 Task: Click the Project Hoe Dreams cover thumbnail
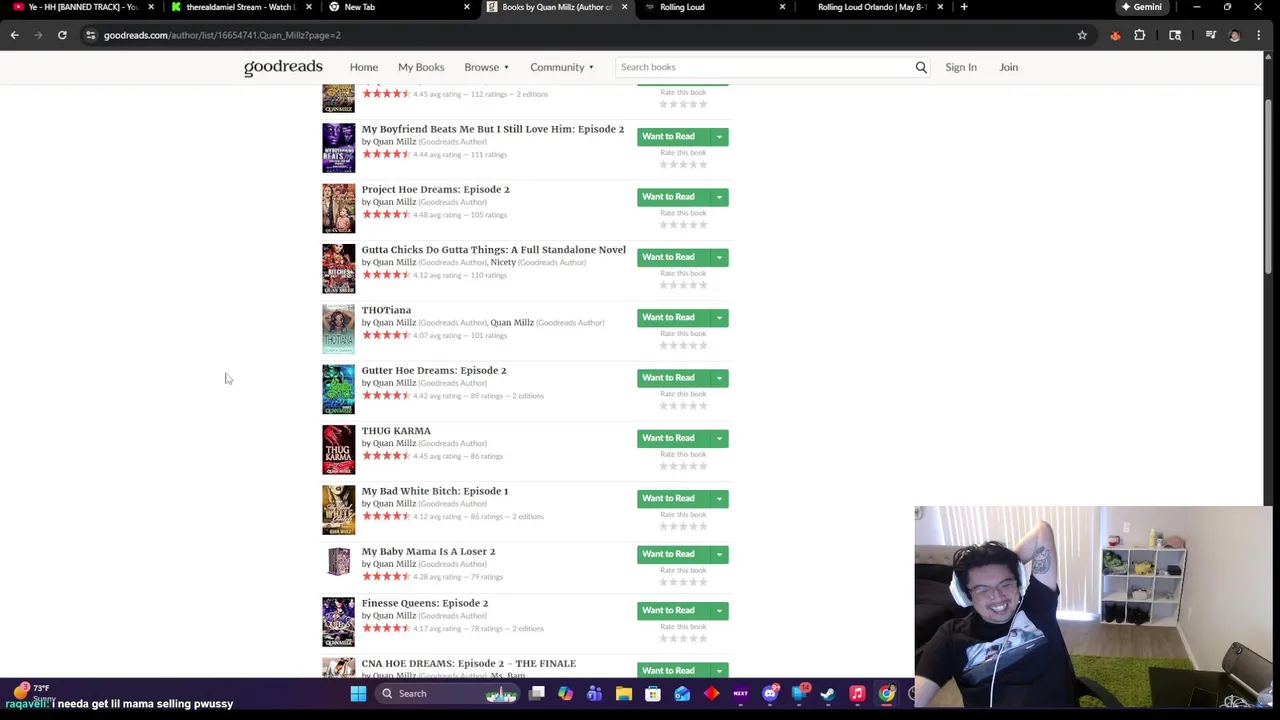point(338,208)
